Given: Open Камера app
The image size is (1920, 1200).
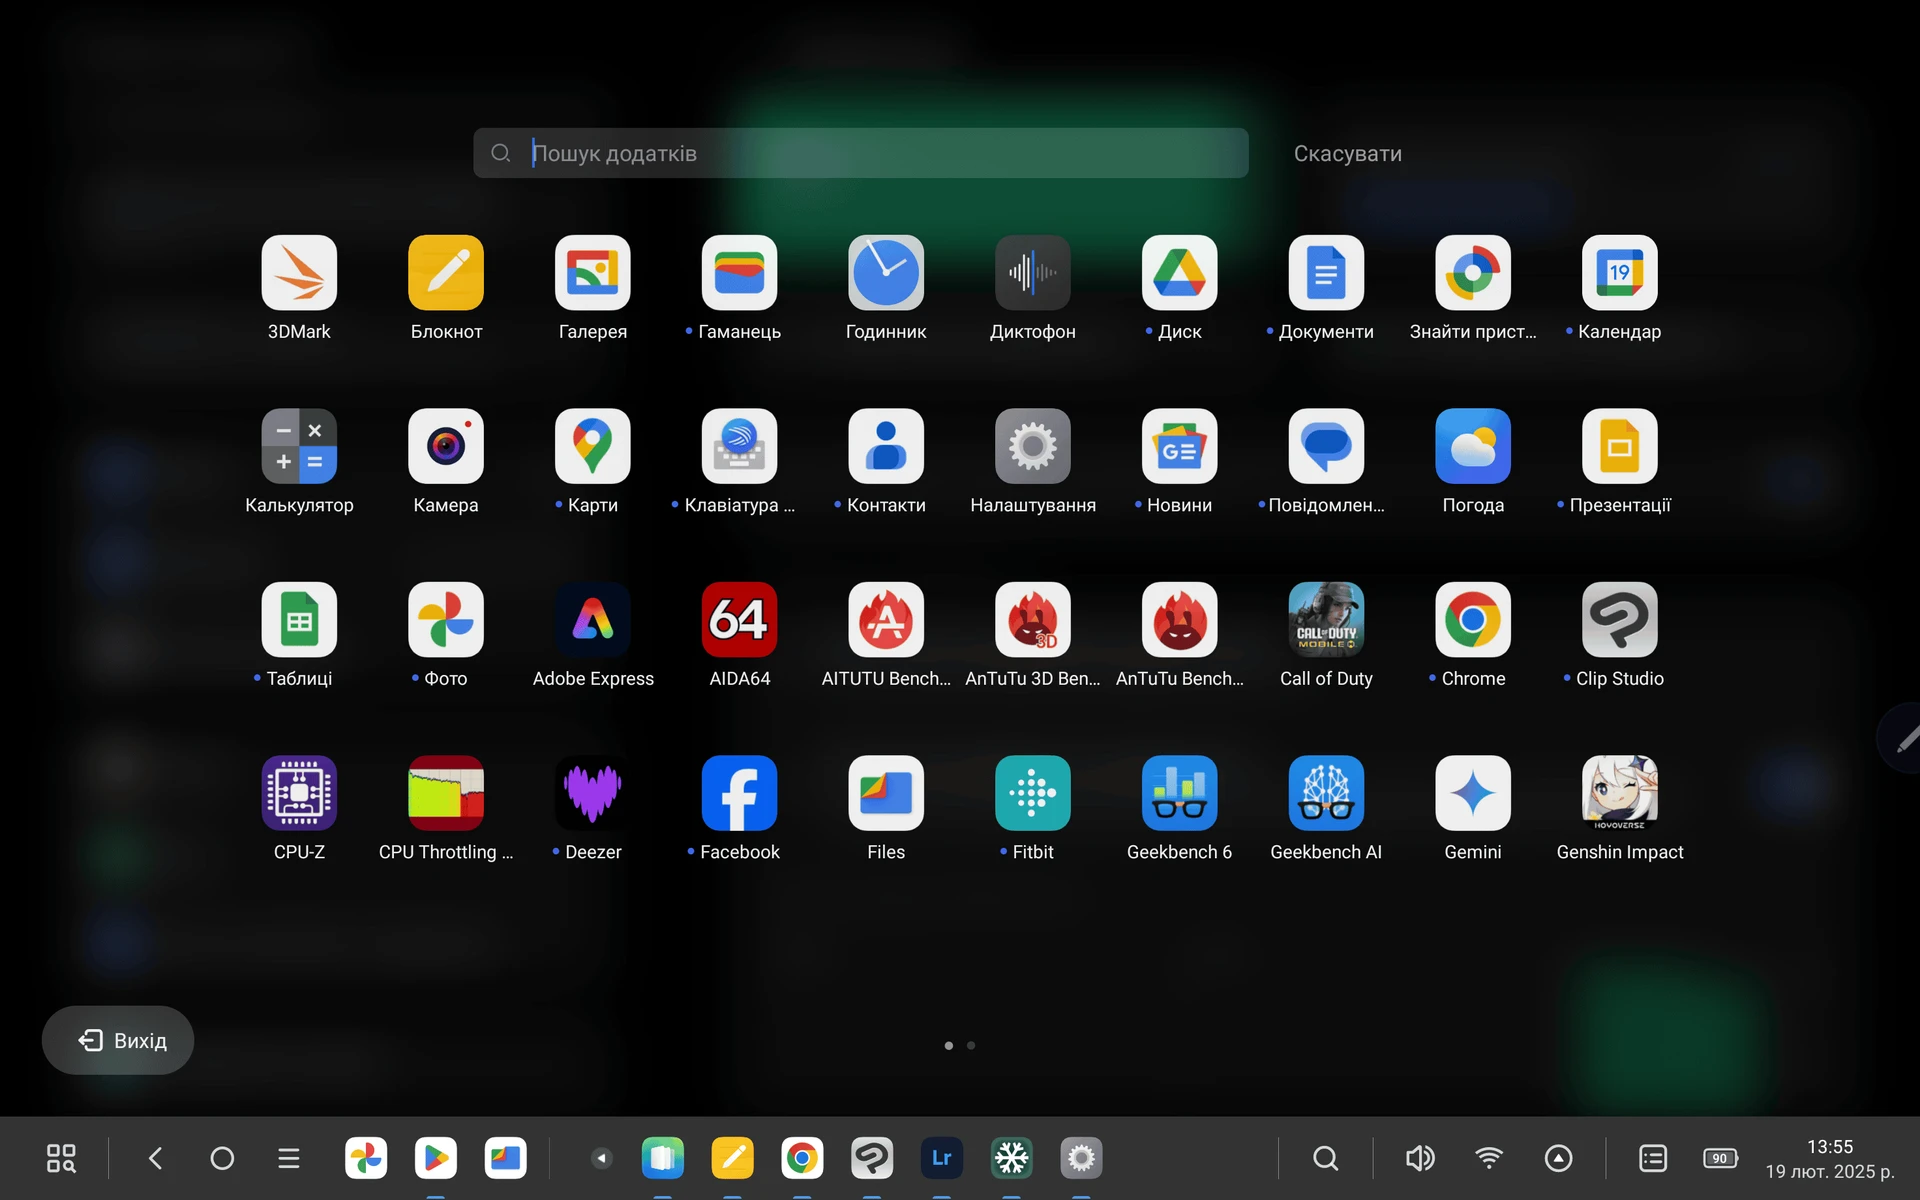Looking at the screenshot, I should (446, 446).
